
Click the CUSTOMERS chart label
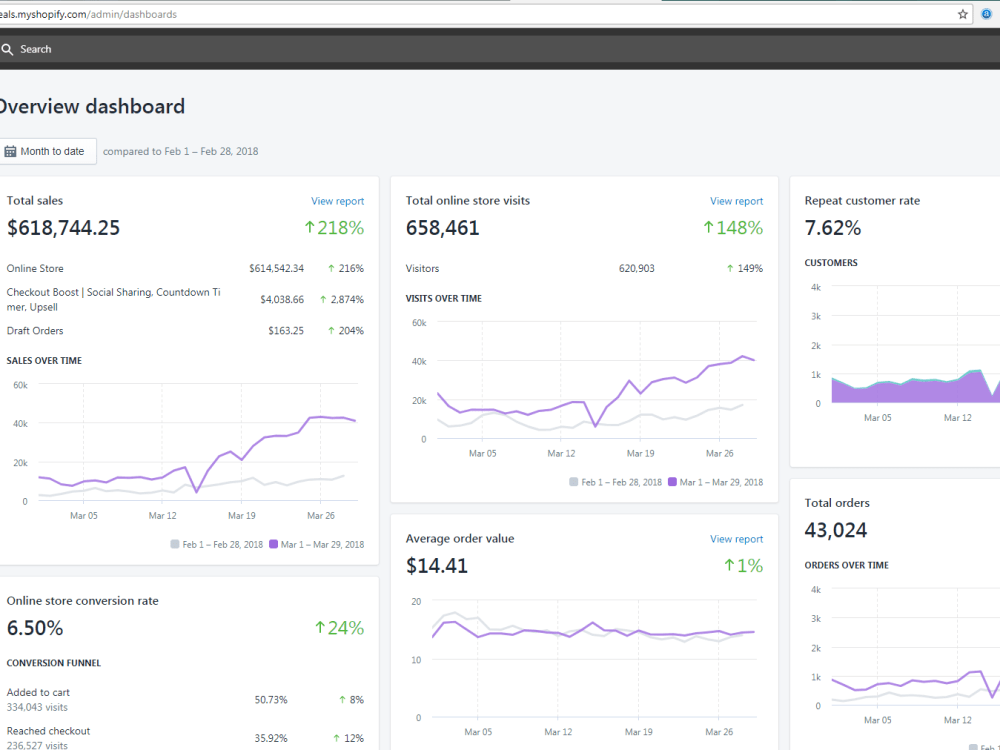831,263
